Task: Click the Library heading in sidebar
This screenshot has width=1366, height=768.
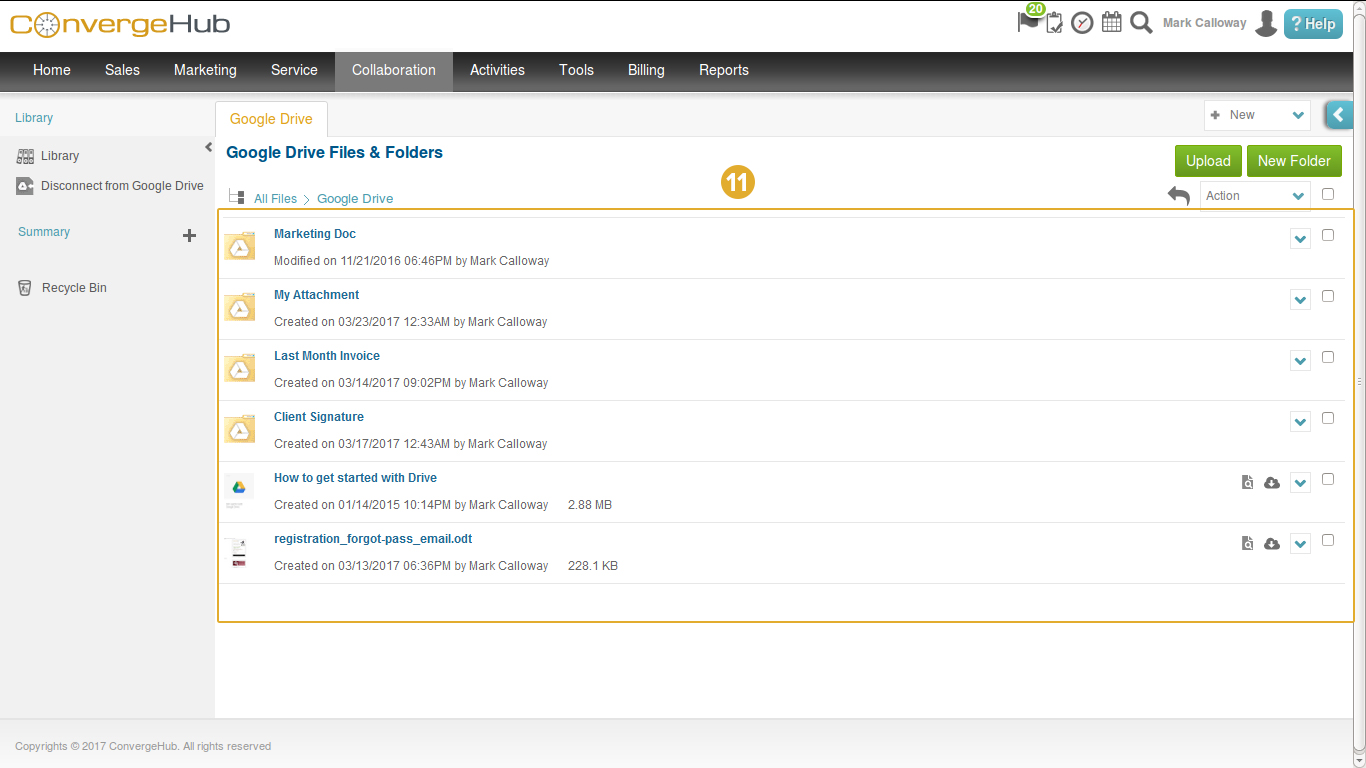Action: tap(34, 118)
